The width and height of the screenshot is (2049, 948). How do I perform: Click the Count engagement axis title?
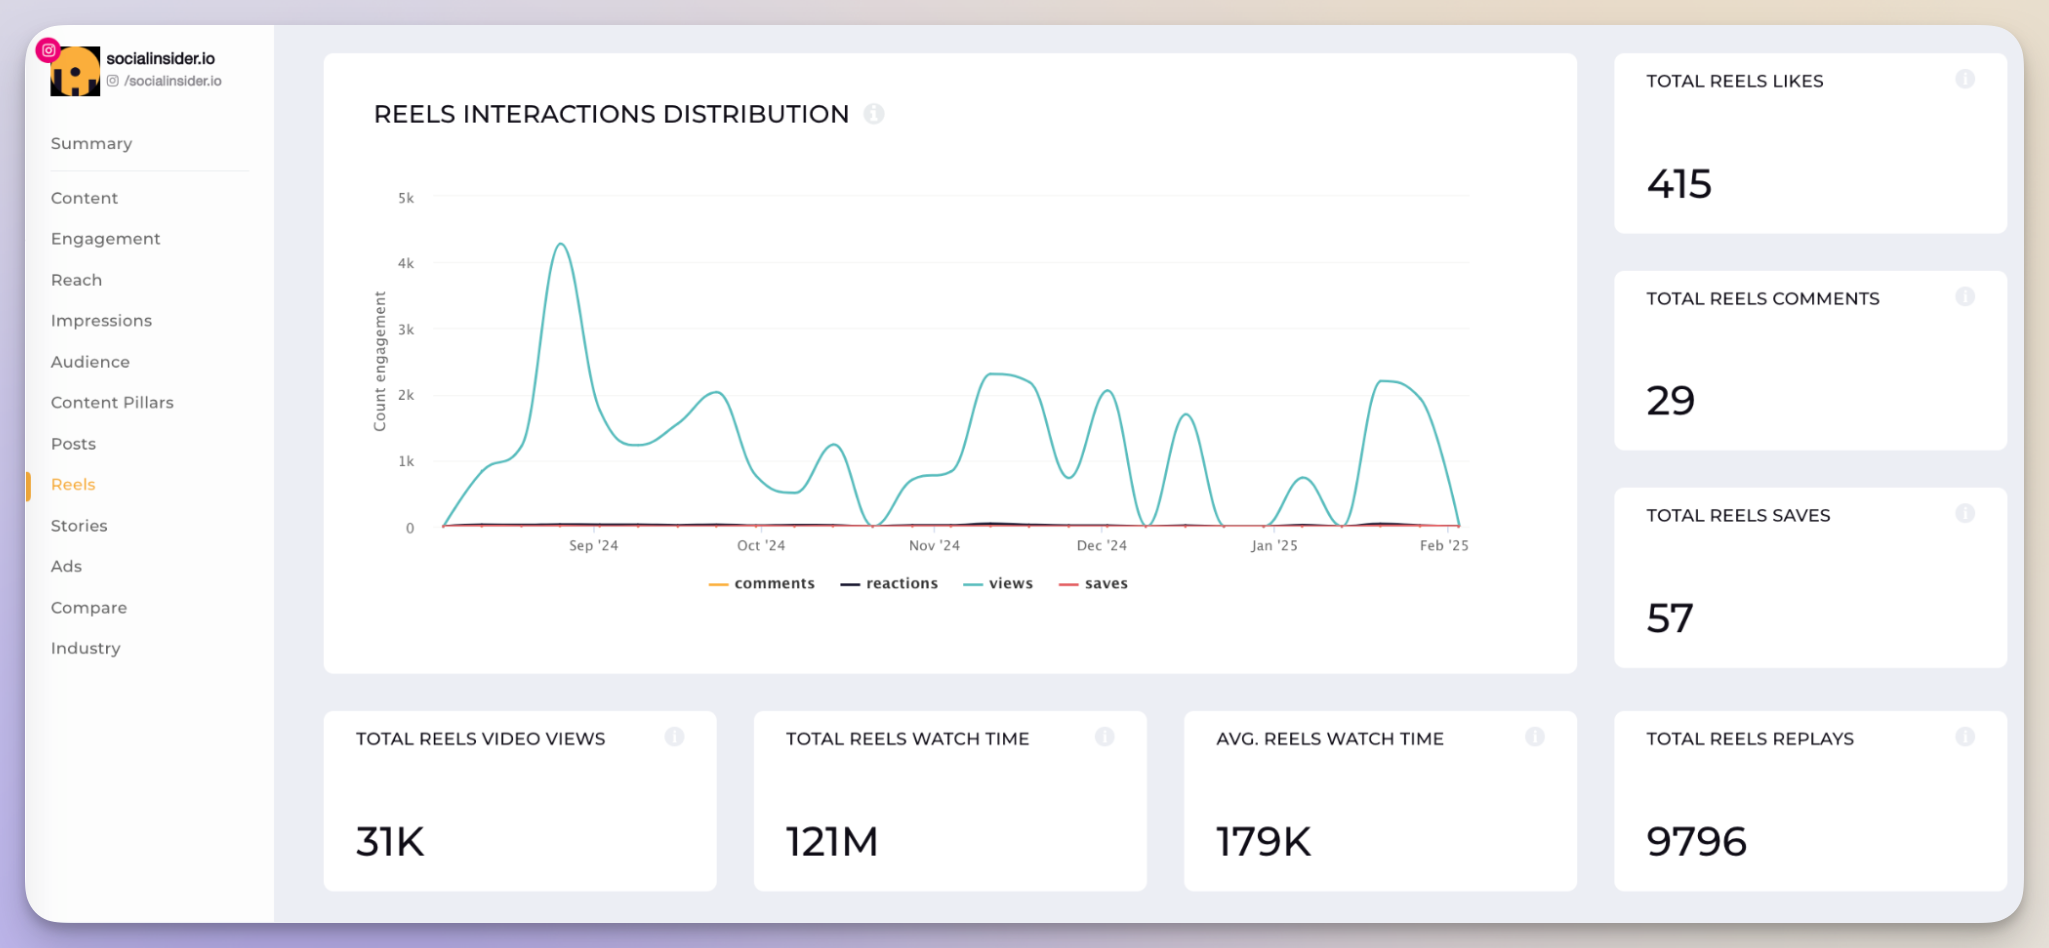tap(380, 362)
